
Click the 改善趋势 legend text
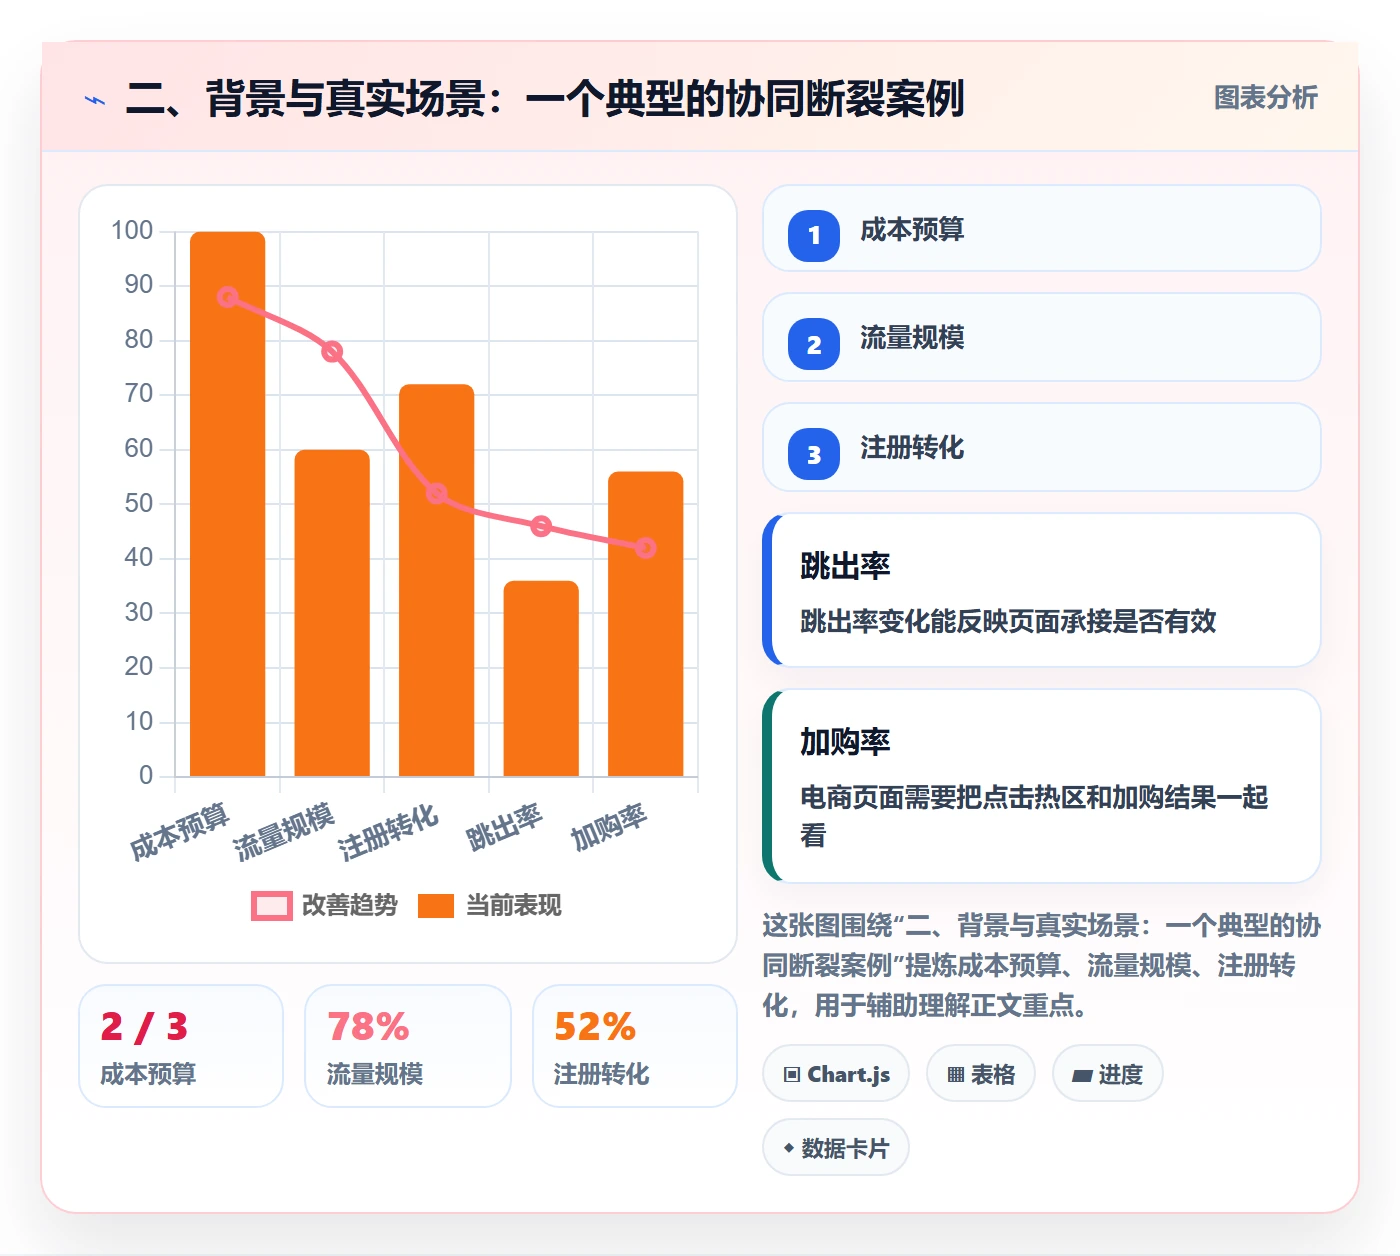coord(350,906)
